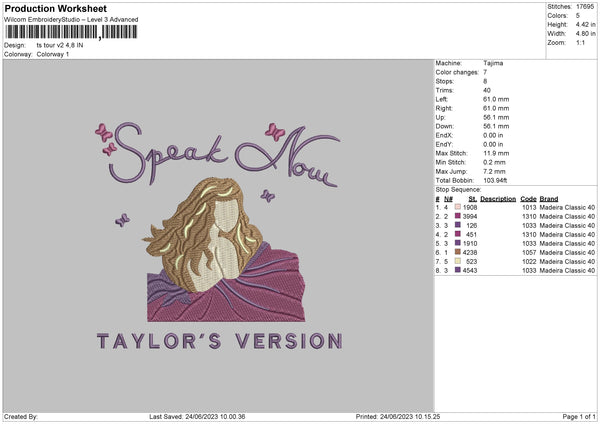Click the Min Stitch value '0.2 mm'
Screen dimensions: 600x424
494,162
